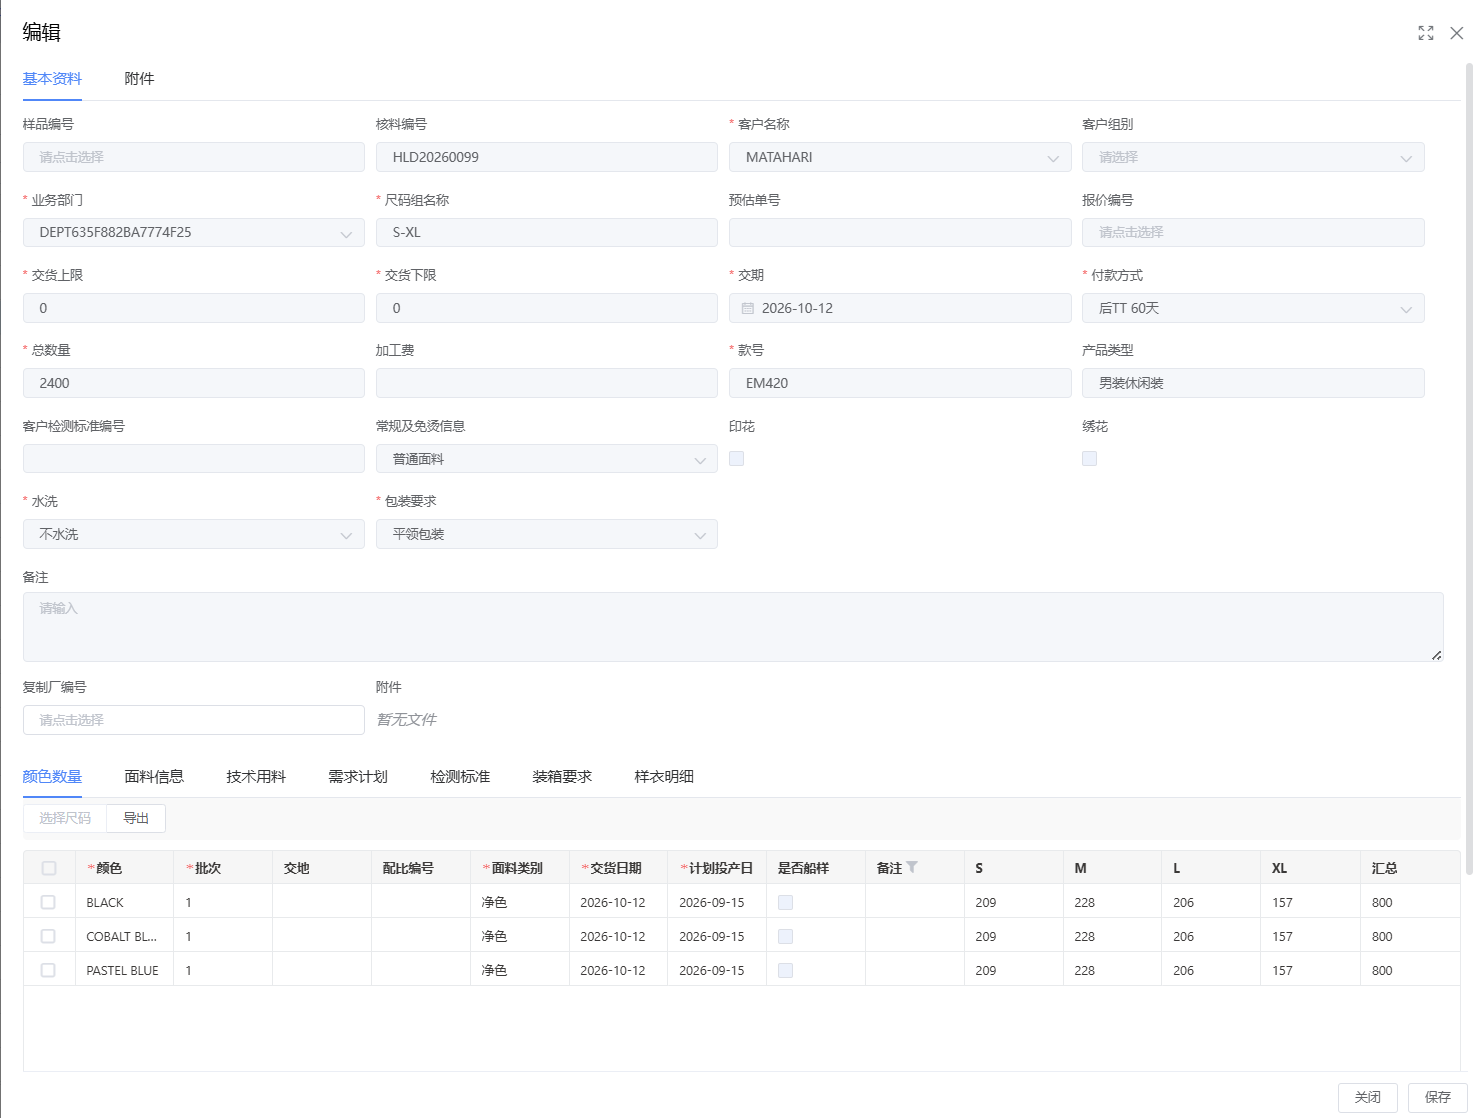The height and width of the screenshot is (1118, 1483).
Task: Close the edit dialog with X icon
Action: click(x=1457, y=33)
